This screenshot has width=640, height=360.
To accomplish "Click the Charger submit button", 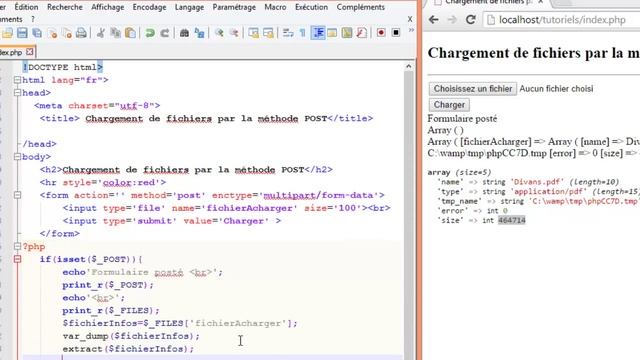I will pos(449,105).
